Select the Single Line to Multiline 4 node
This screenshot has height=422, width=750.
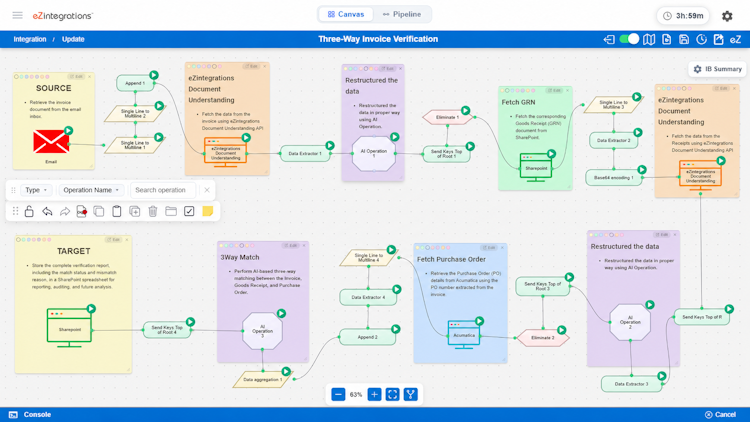pos(368,257)
